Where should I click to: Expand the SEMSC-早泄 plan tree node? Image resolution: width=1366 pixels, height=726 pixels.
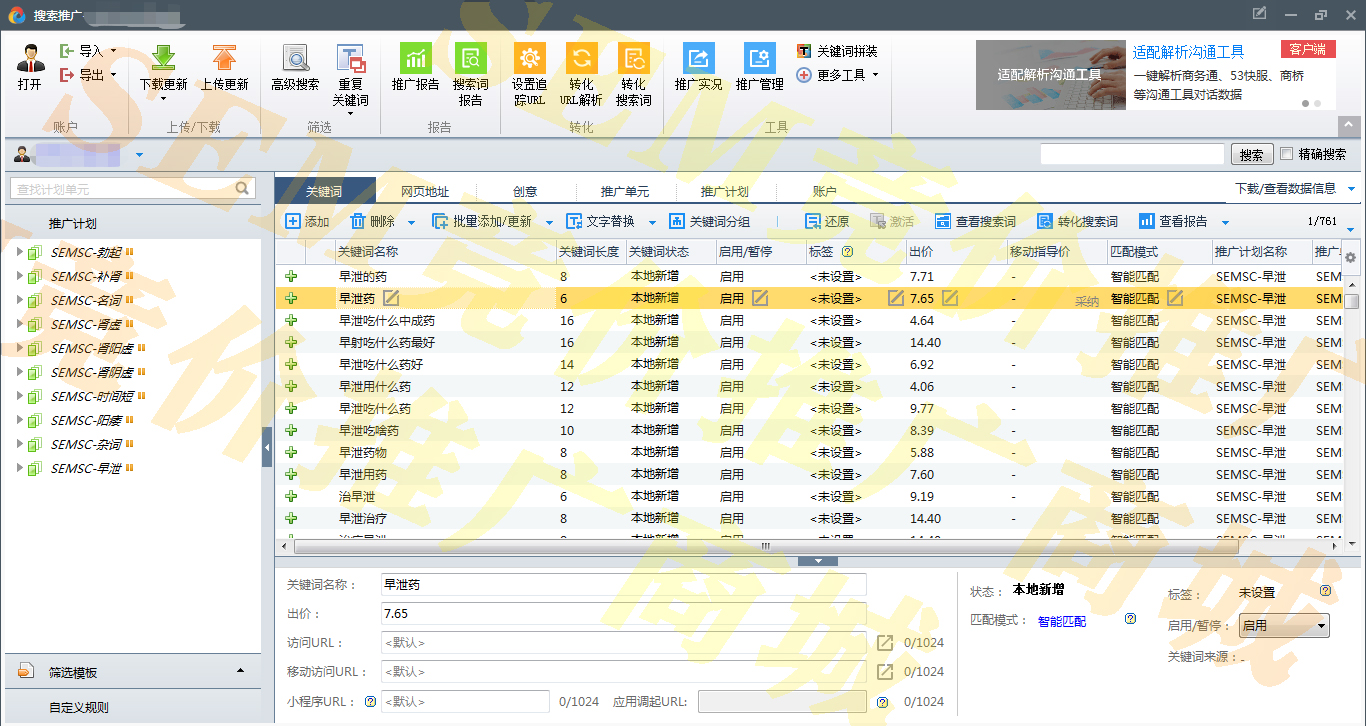point(19,468)
